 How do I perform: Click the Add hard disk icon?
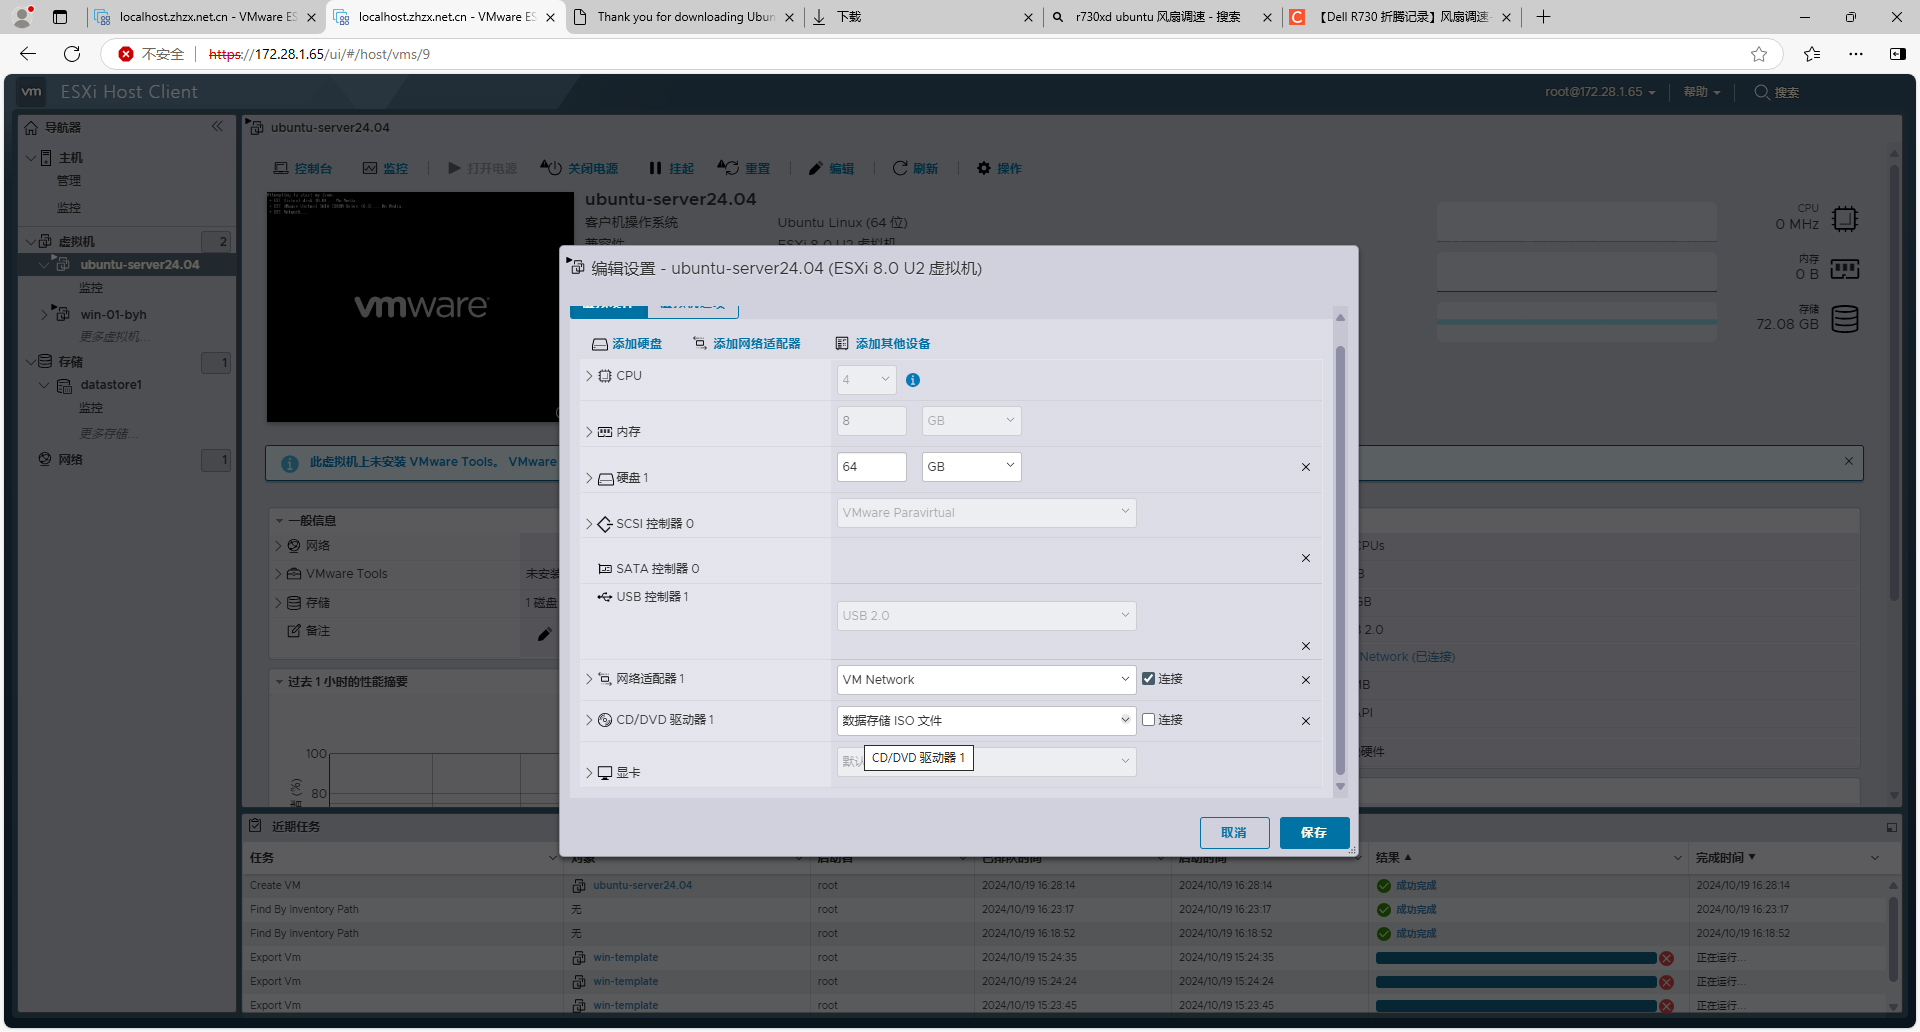point(600,344)
